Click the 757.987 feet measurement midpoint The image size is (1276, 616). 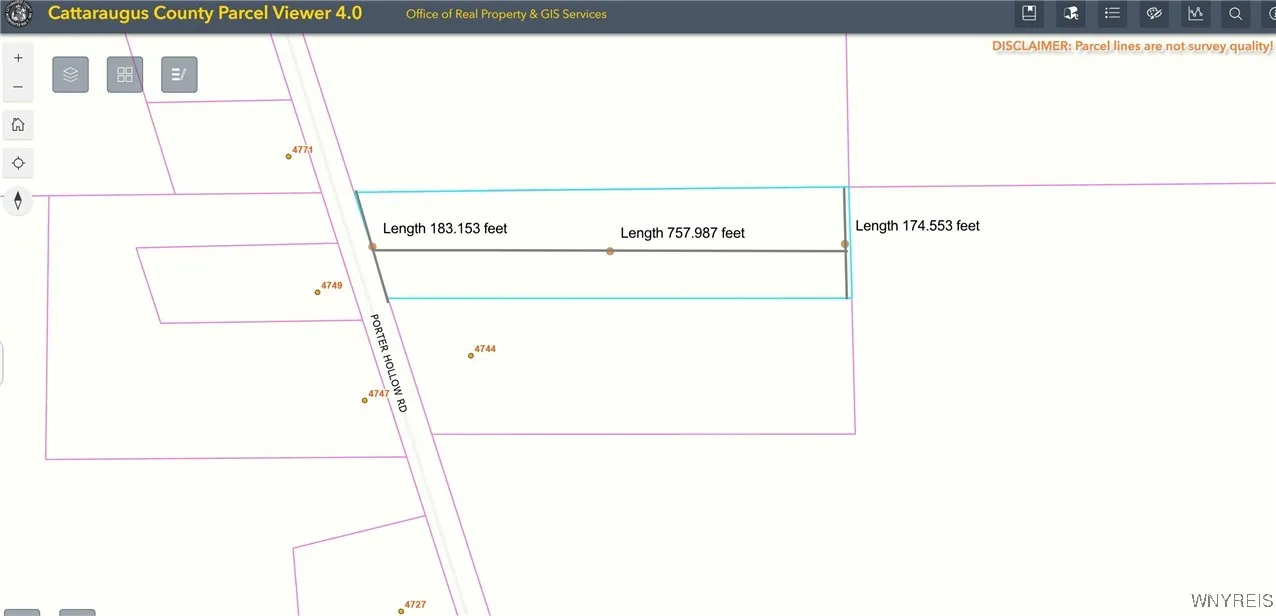click(610, 251)
